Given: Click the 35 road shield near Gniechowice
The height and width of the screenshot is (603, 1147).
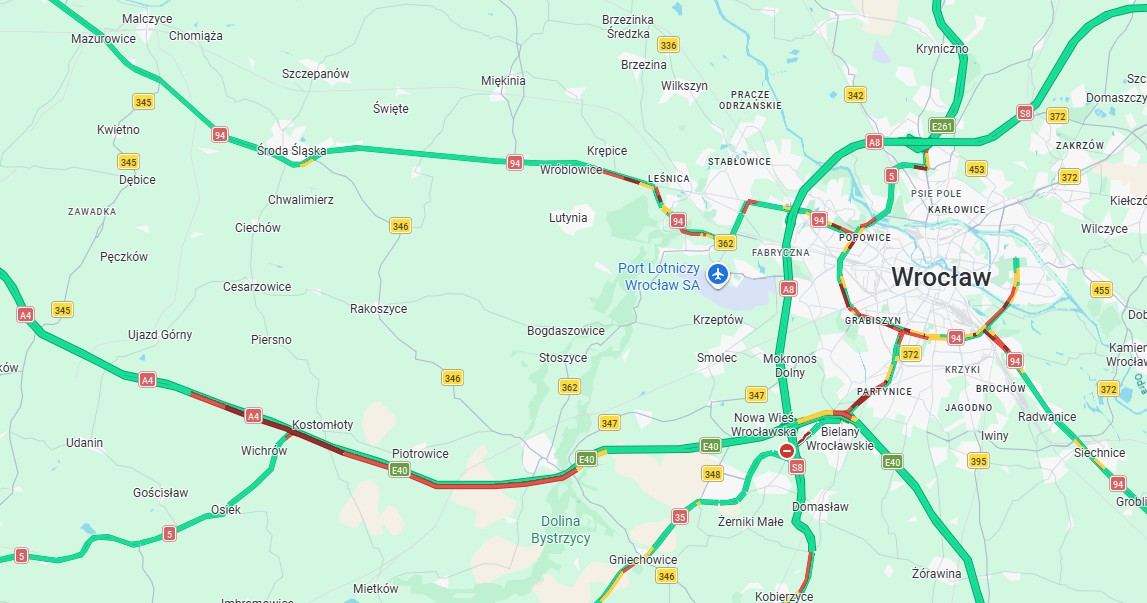Looking at the screenshot, I should (680, 517).
